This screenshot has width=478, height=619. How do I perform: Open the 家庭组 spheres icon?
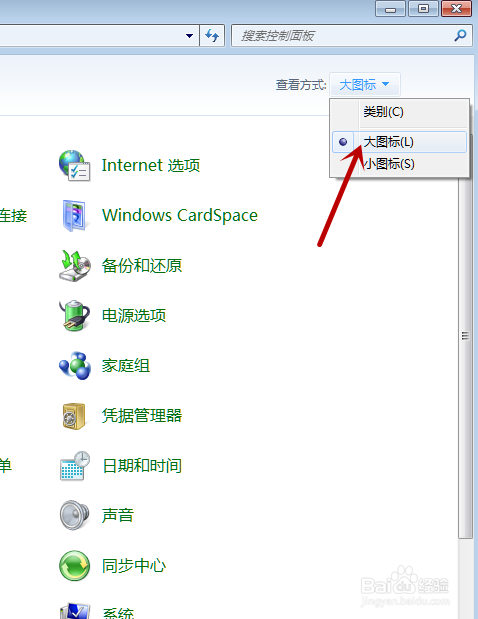pyautogui.click(x=75, y=366)
